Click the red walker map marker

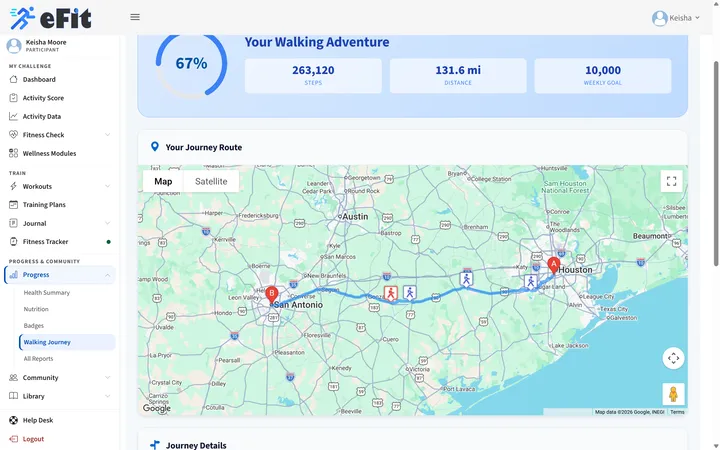coord(391,293)
